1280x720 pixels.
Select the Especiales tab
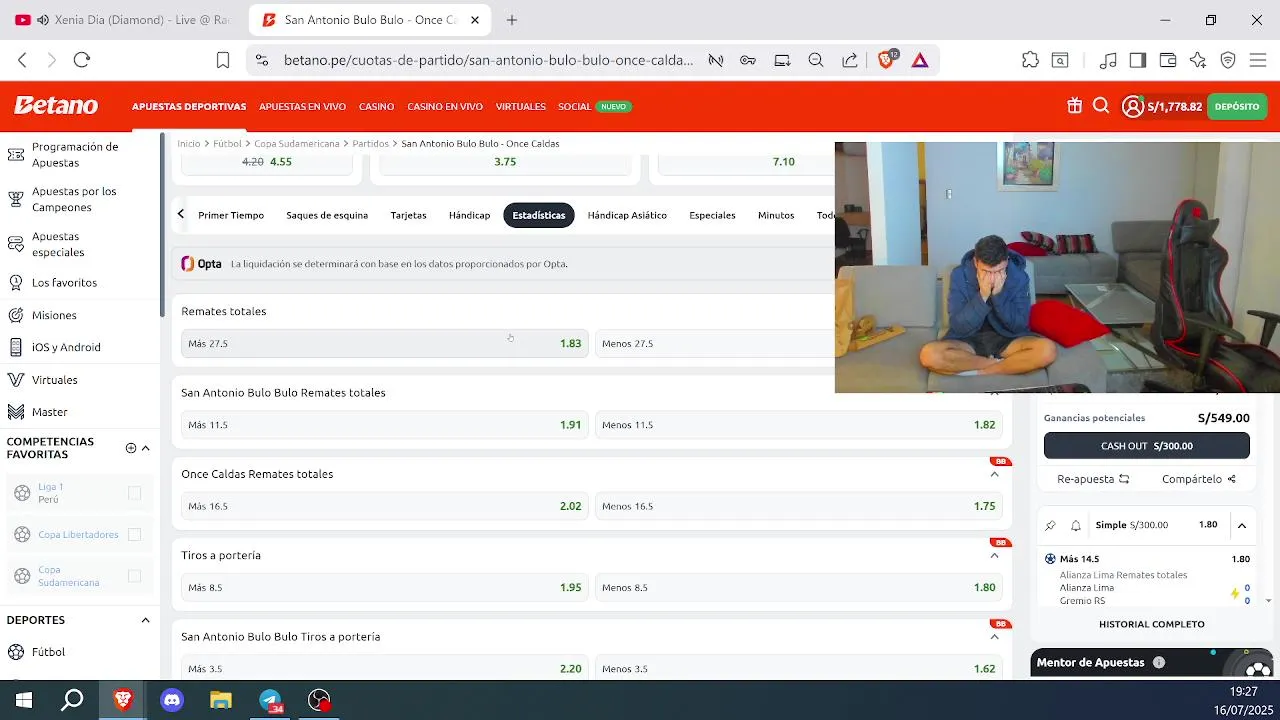tap(712, 215)
